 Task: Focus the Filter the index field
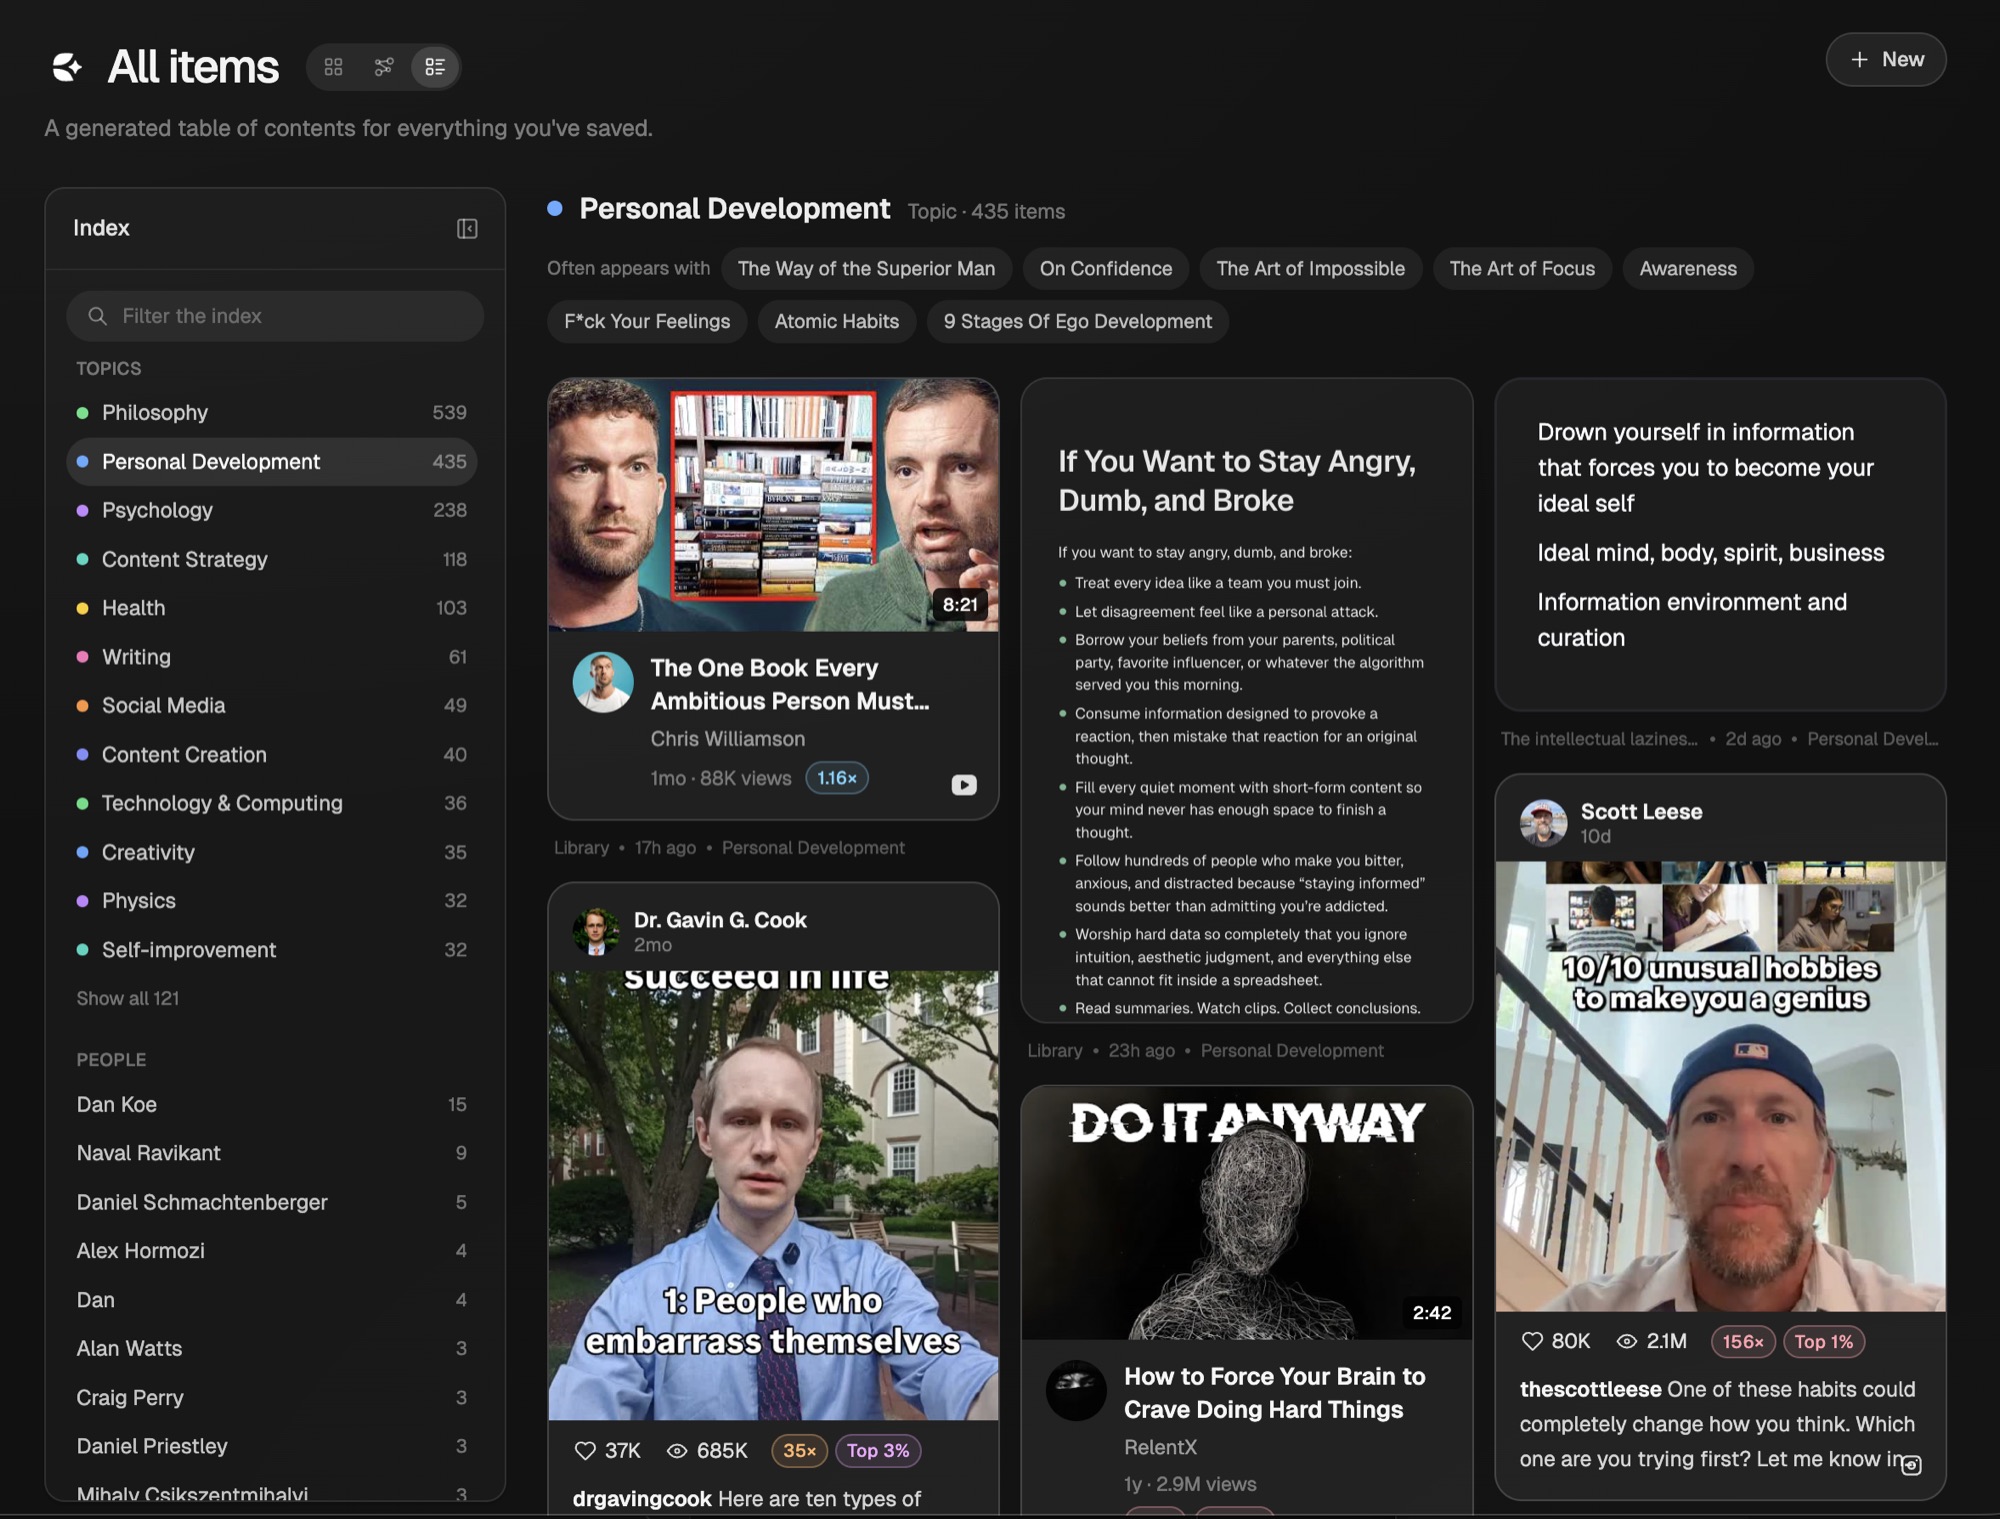[x=275, y=316]
